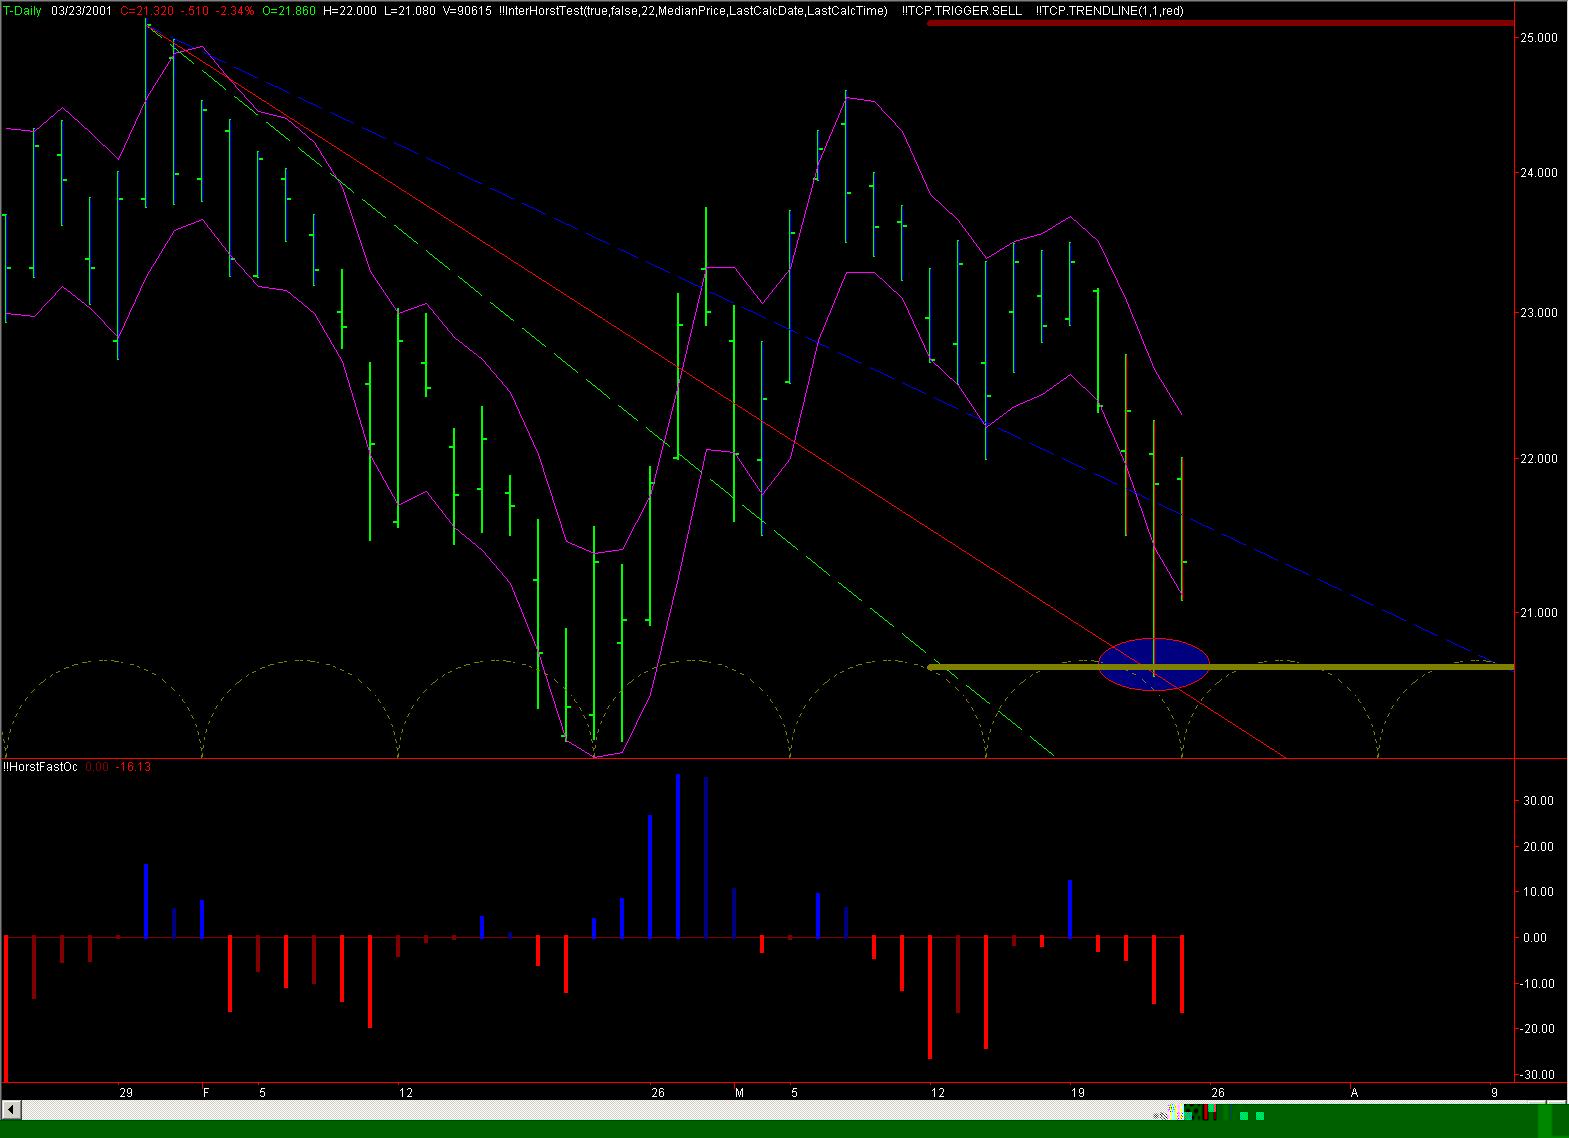Click the date 03/23/2001 in header
The image size is (1569, 1138).
click(x=80, y=10)
